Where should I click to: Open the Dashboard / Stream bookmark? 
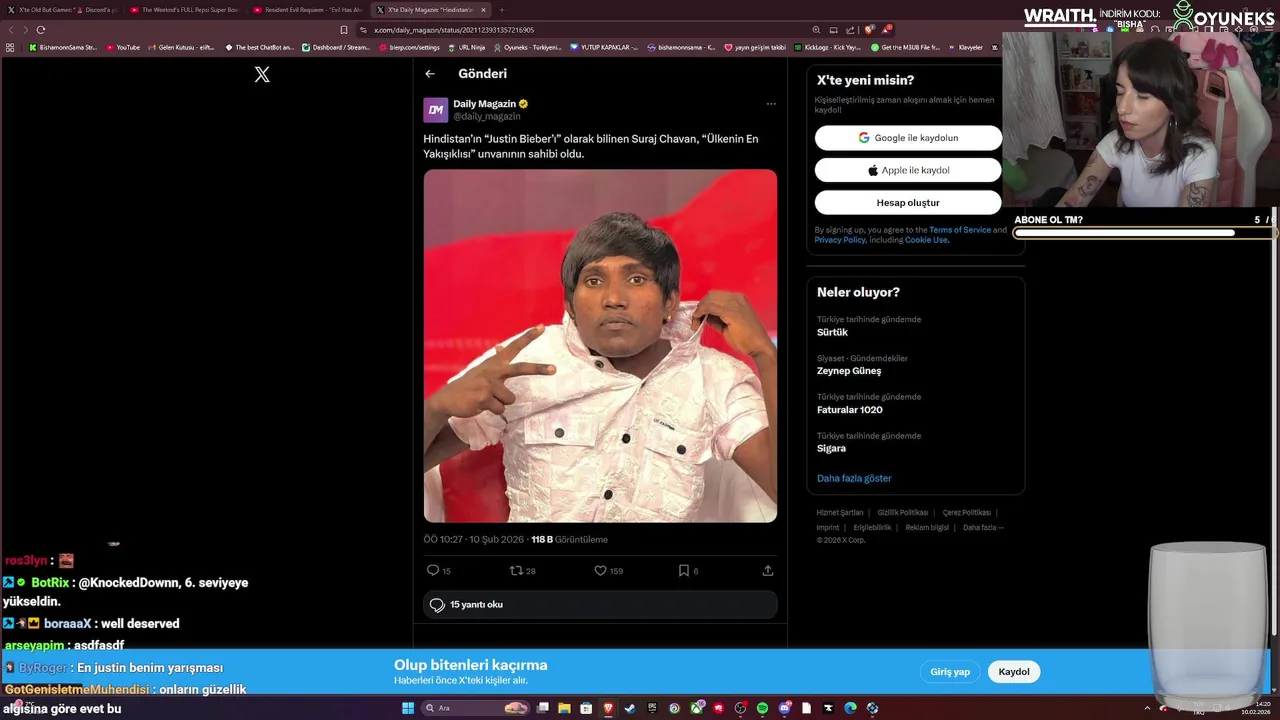[336, 47]
